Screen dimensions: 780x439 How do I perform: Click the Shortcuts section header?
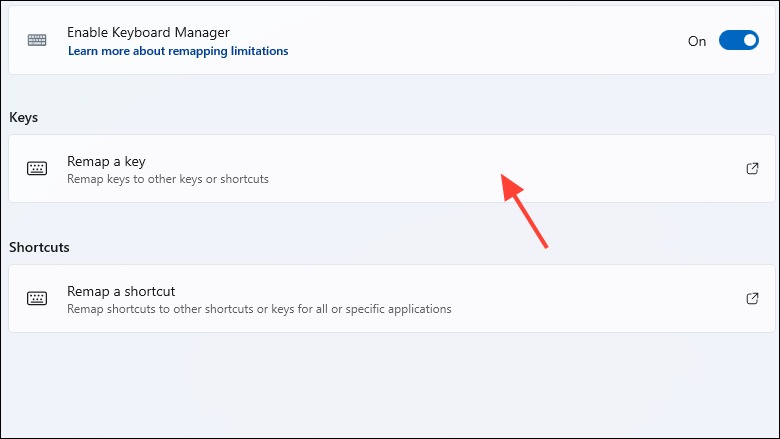click(39, 247)
